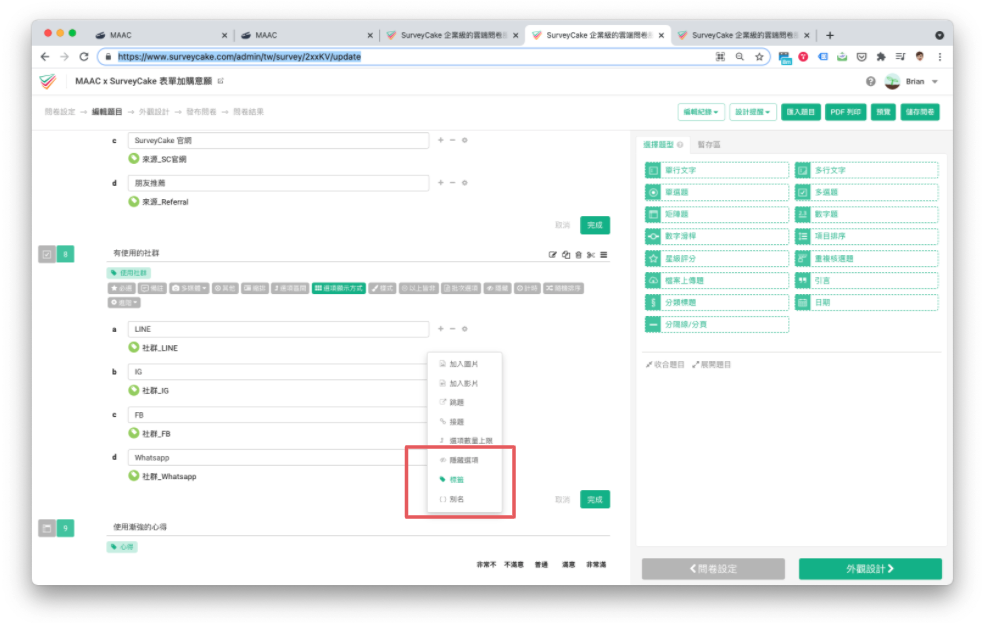Viewport: 982px width, 623px height.
Task: Add the 星級評分 question type
Action: point(716,258)
